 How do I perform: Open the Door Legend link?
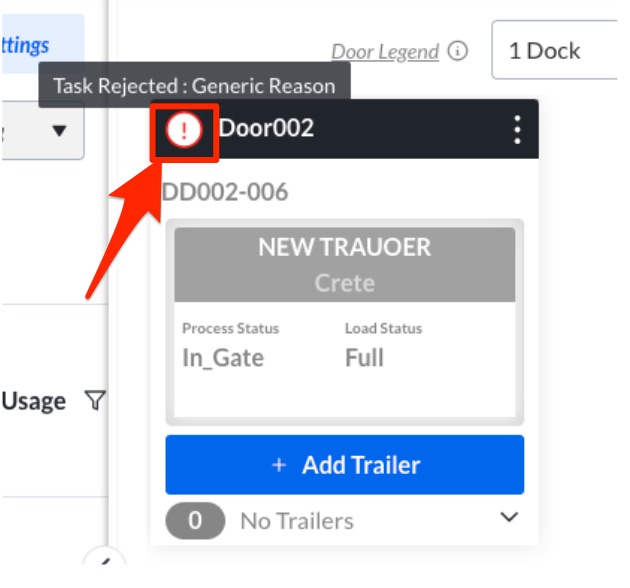pos(385,52)
